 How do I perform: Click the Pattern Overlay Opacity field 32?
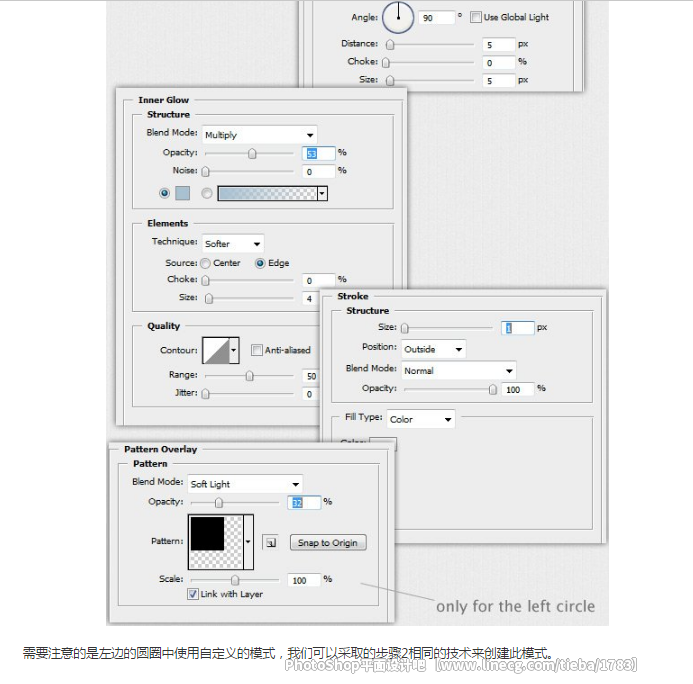[304, 503]
